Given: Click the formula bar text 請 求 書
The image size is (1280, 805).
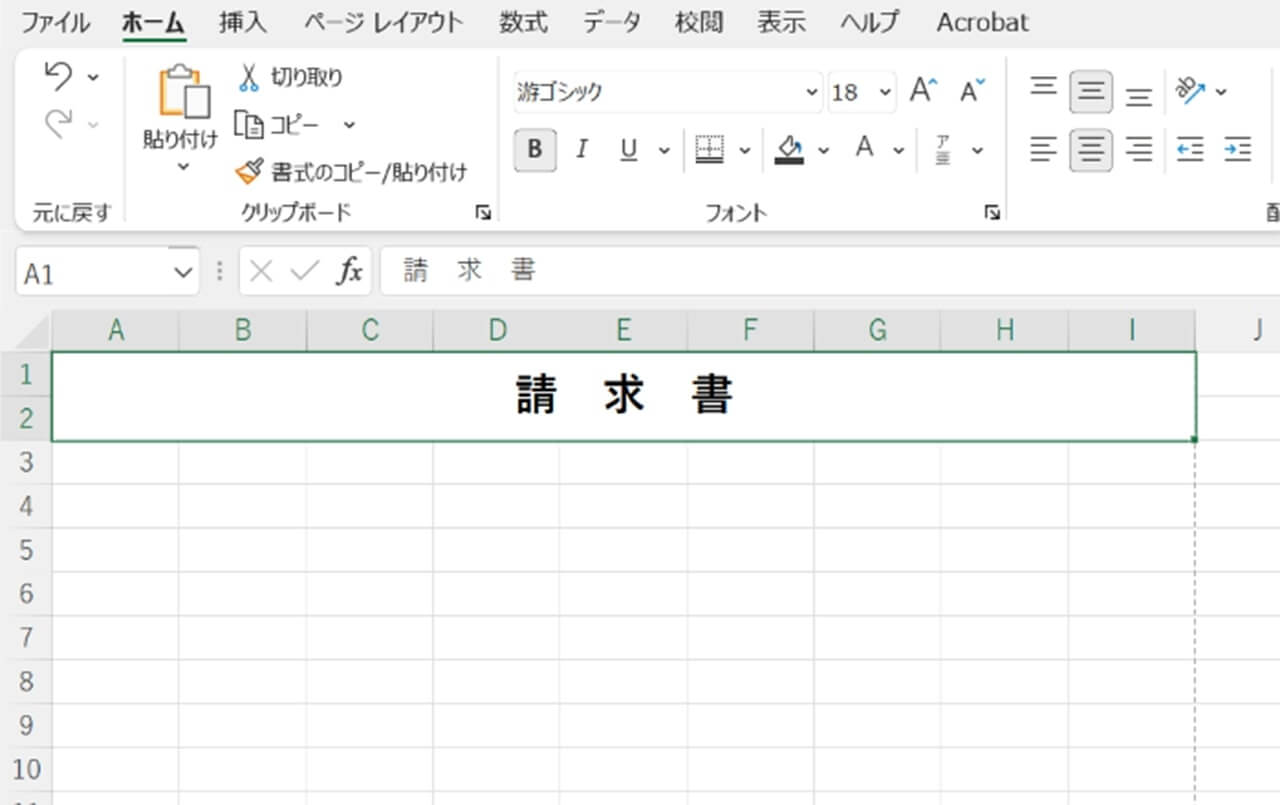Looking at the screenshot, I should coord(469,271).
